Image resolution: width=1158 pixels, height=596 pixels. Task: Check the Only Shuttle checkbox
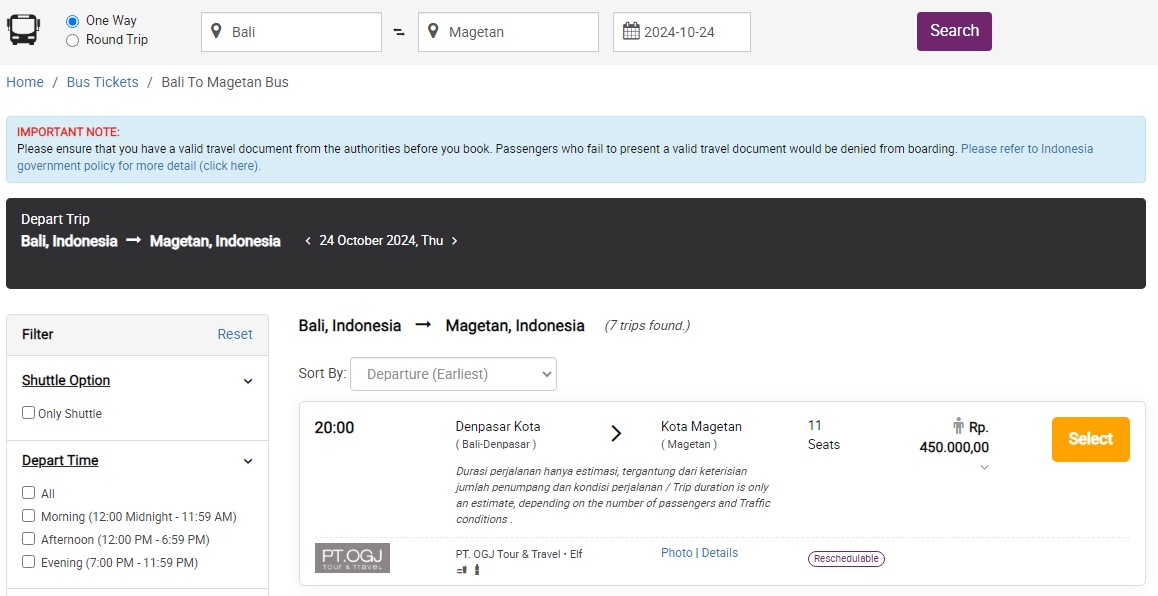[x=29, y=413]
